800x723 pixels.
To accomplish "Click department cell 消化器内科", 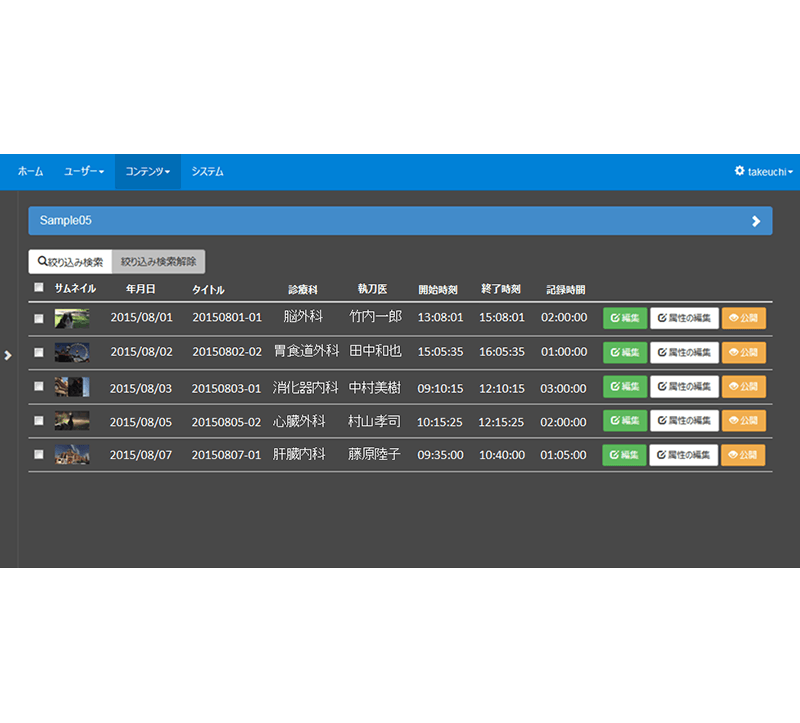I will (x=306, y=388).
